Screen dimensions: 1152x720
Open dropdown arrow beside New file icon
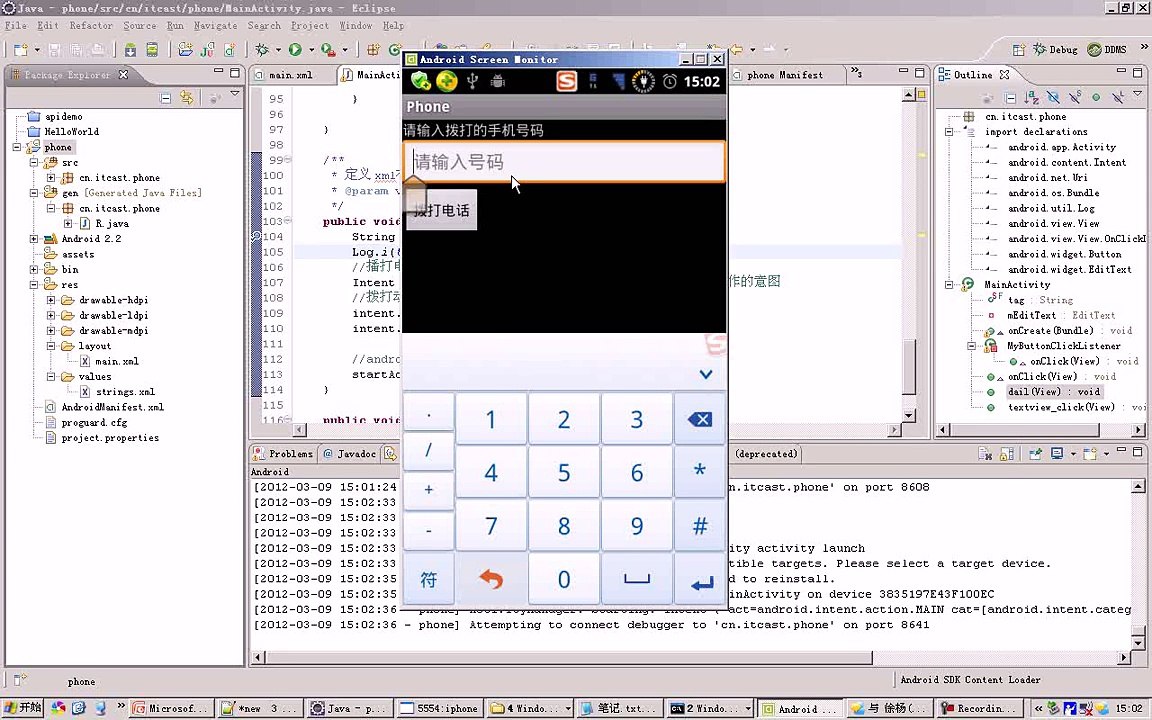point(37,50)
